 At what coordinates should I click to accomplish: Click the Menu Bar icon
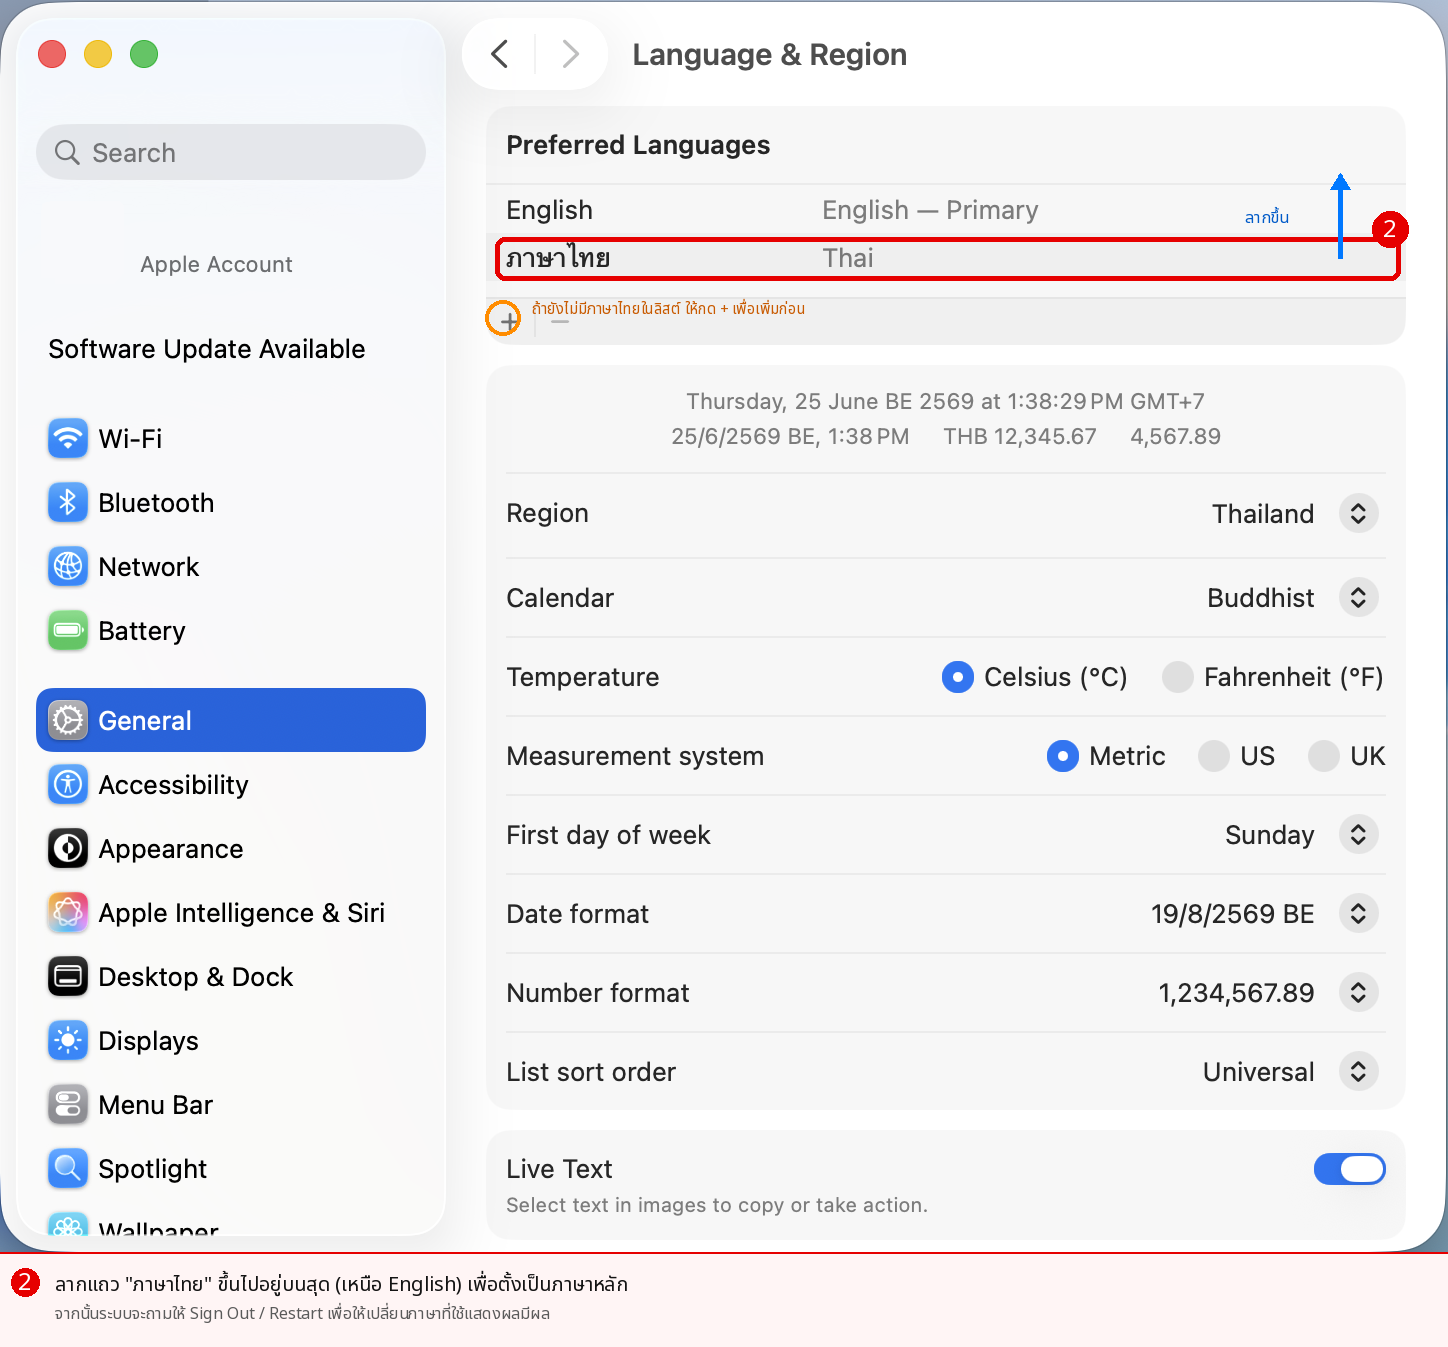(x=68, y=1104)
